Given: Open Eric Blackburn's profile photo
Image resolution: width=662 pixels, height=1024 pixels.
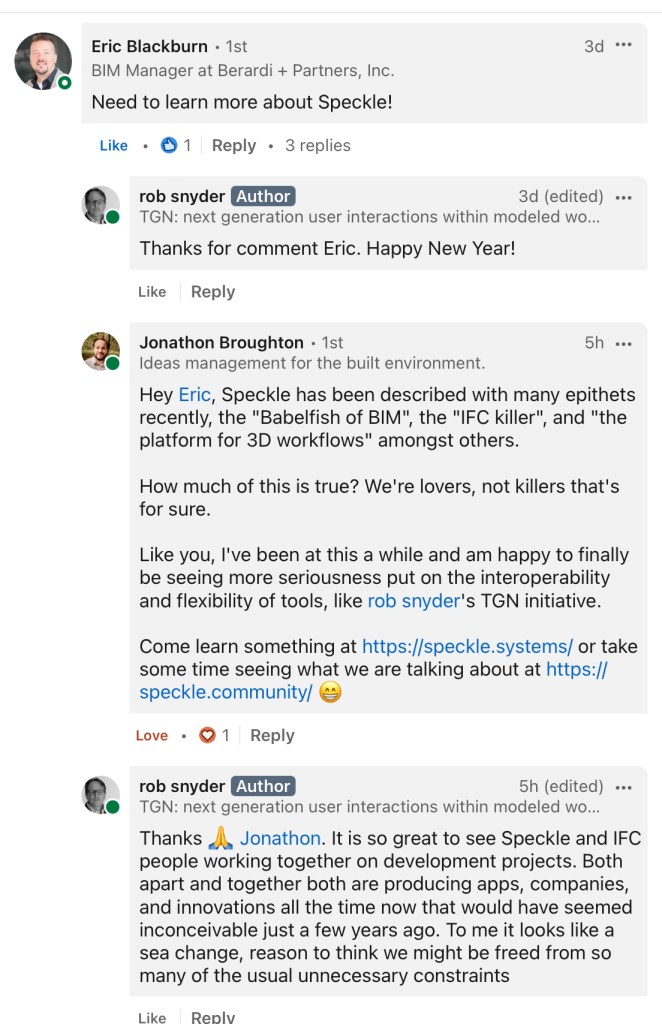Looking at the screenshot, I should tap(43, 61).
